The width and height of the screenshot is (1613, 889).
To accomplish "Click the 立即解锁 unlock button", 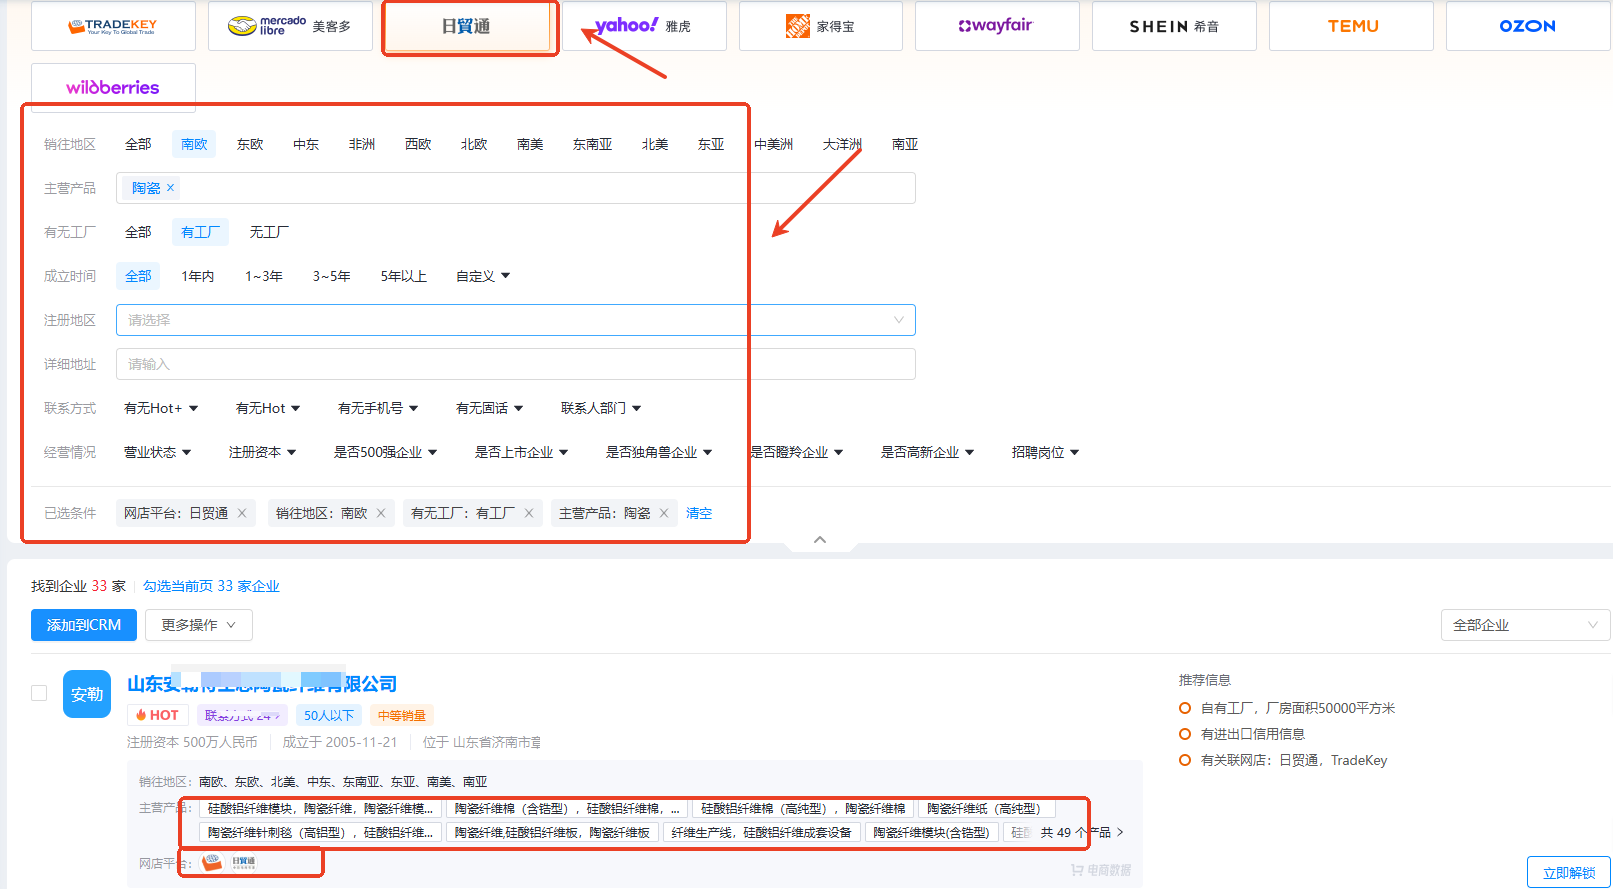I will click(1568, 872).
